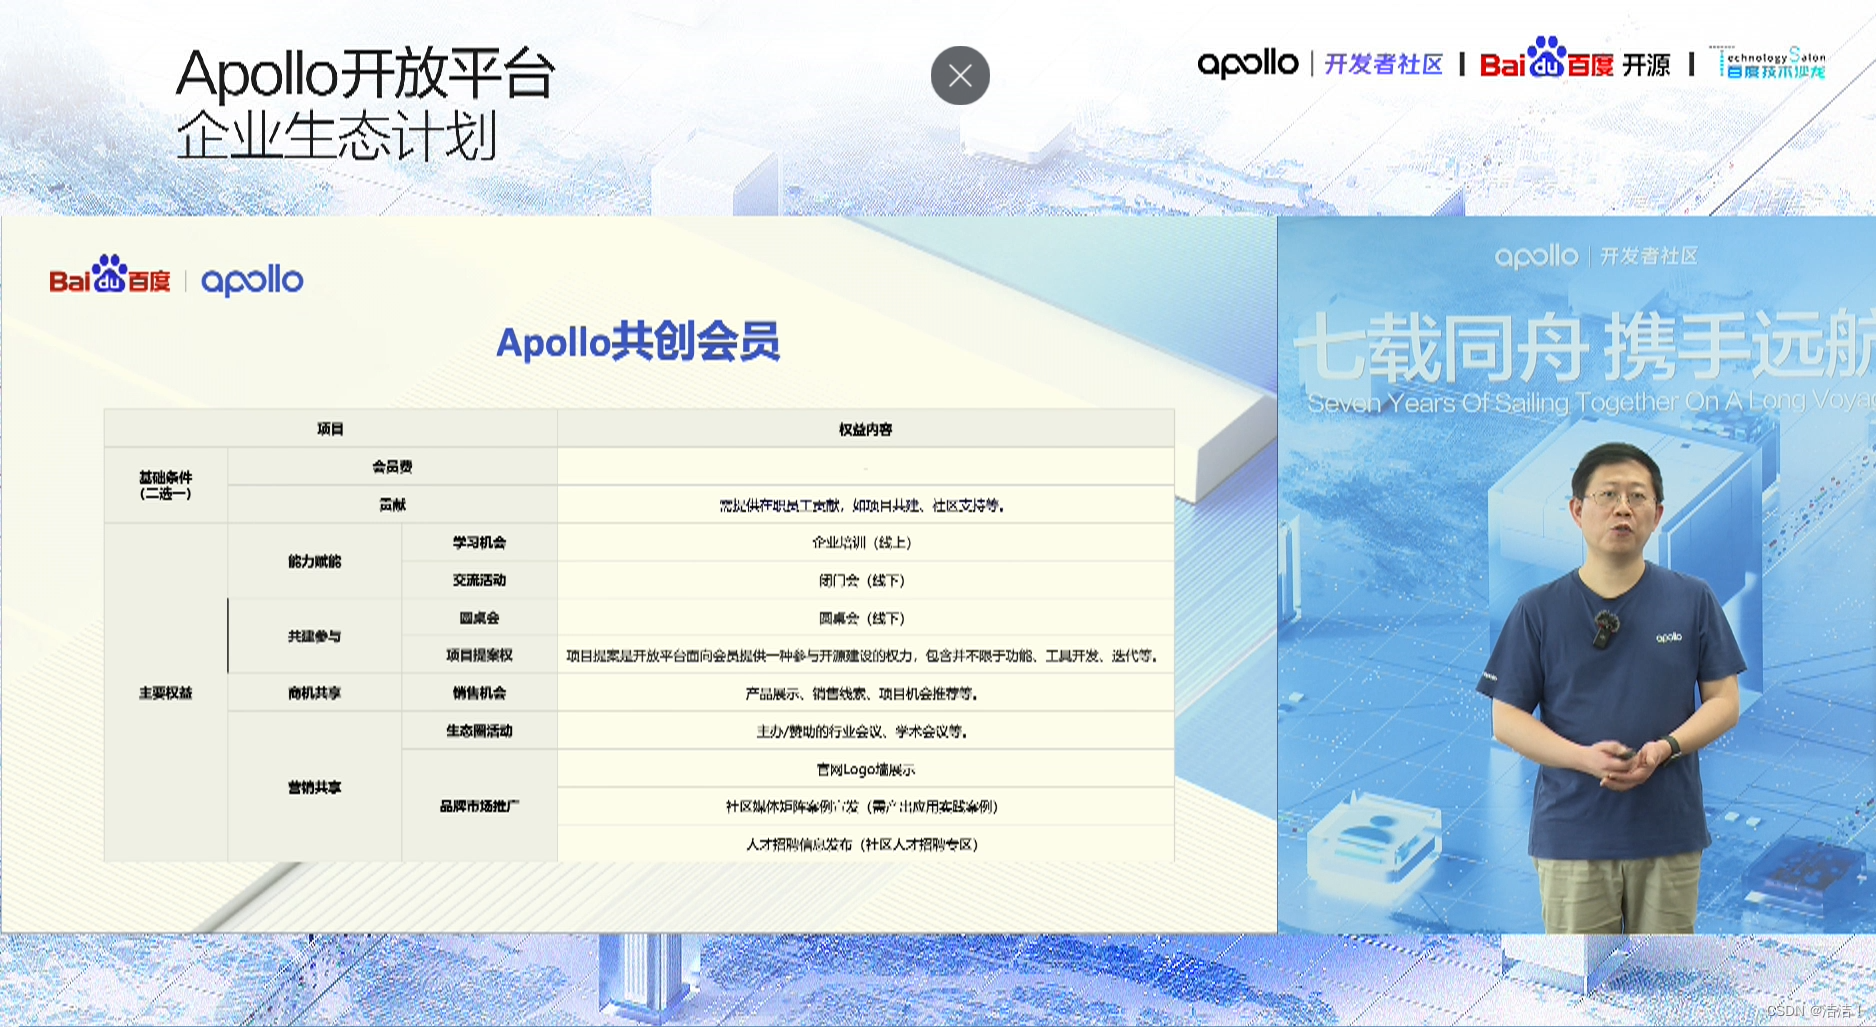
Task: Click the apollo logo in the top banner
Action: (1248, 64)
